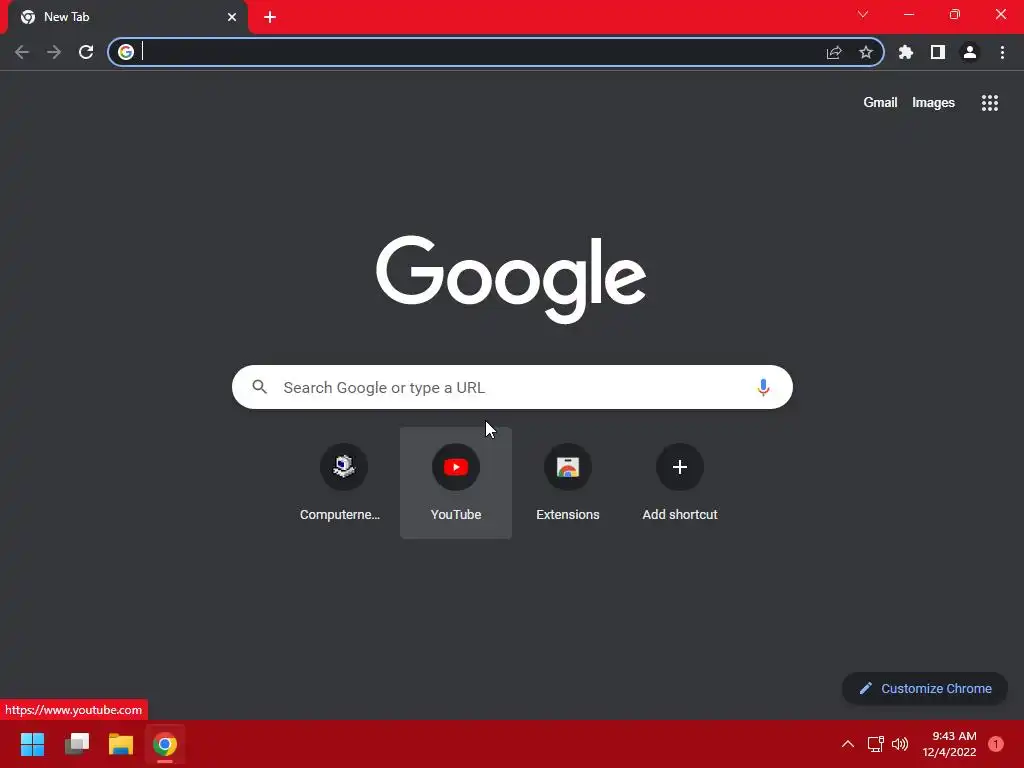Image resolution: width=1024 pixels, height=768 pixels.
Task: Reload the current page
Action: 86,52
